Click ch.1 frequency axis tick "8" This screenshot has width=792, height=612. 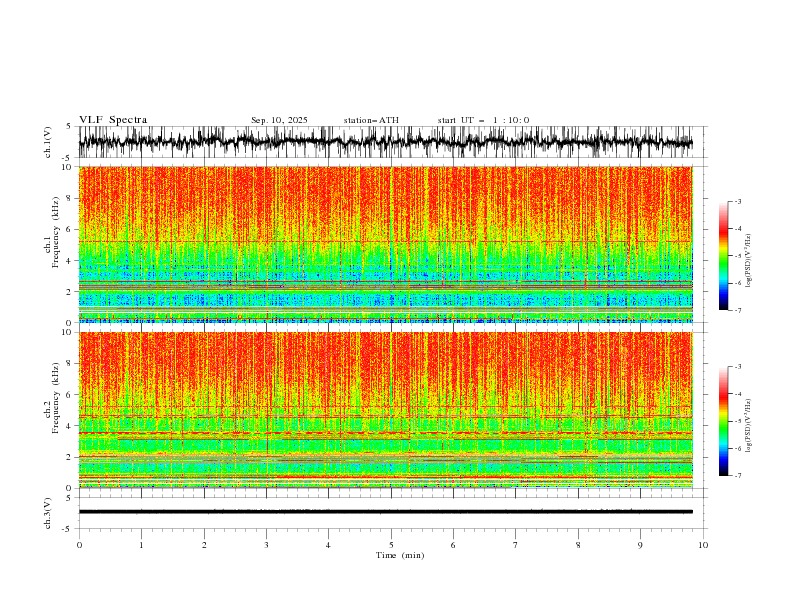[69, 198]
